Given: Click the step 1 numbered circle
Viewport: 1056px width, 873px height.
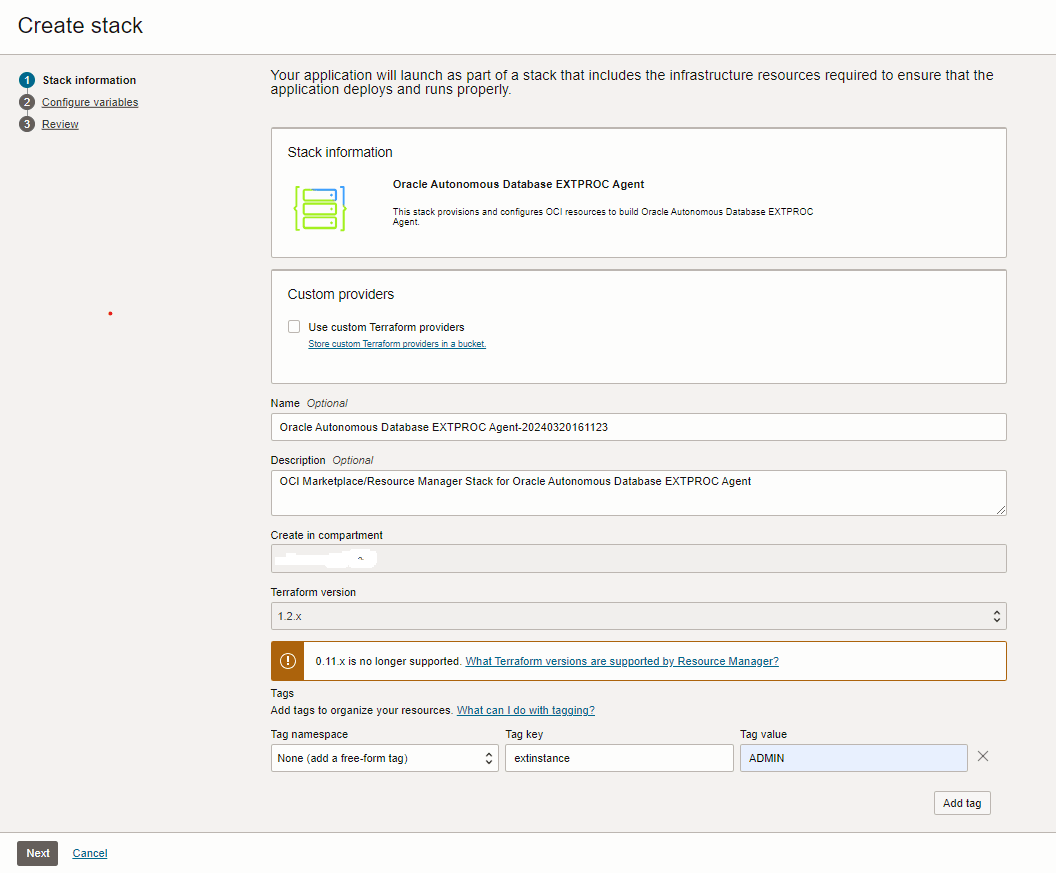Looking at the screenshot, I should pos(25,80).
